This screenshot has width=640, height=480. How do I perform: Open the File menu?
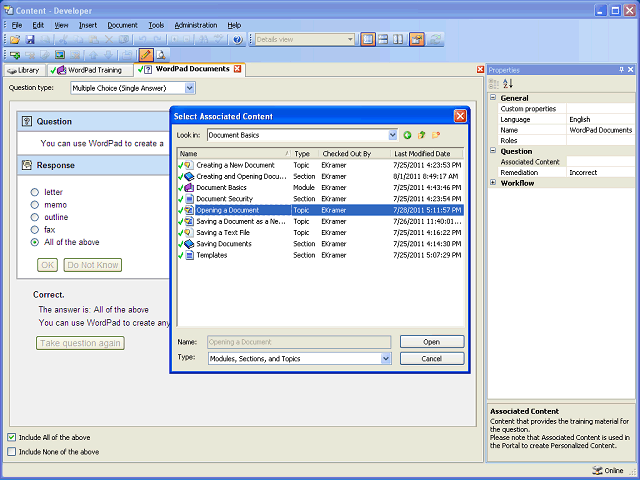[x=17, y=25]
